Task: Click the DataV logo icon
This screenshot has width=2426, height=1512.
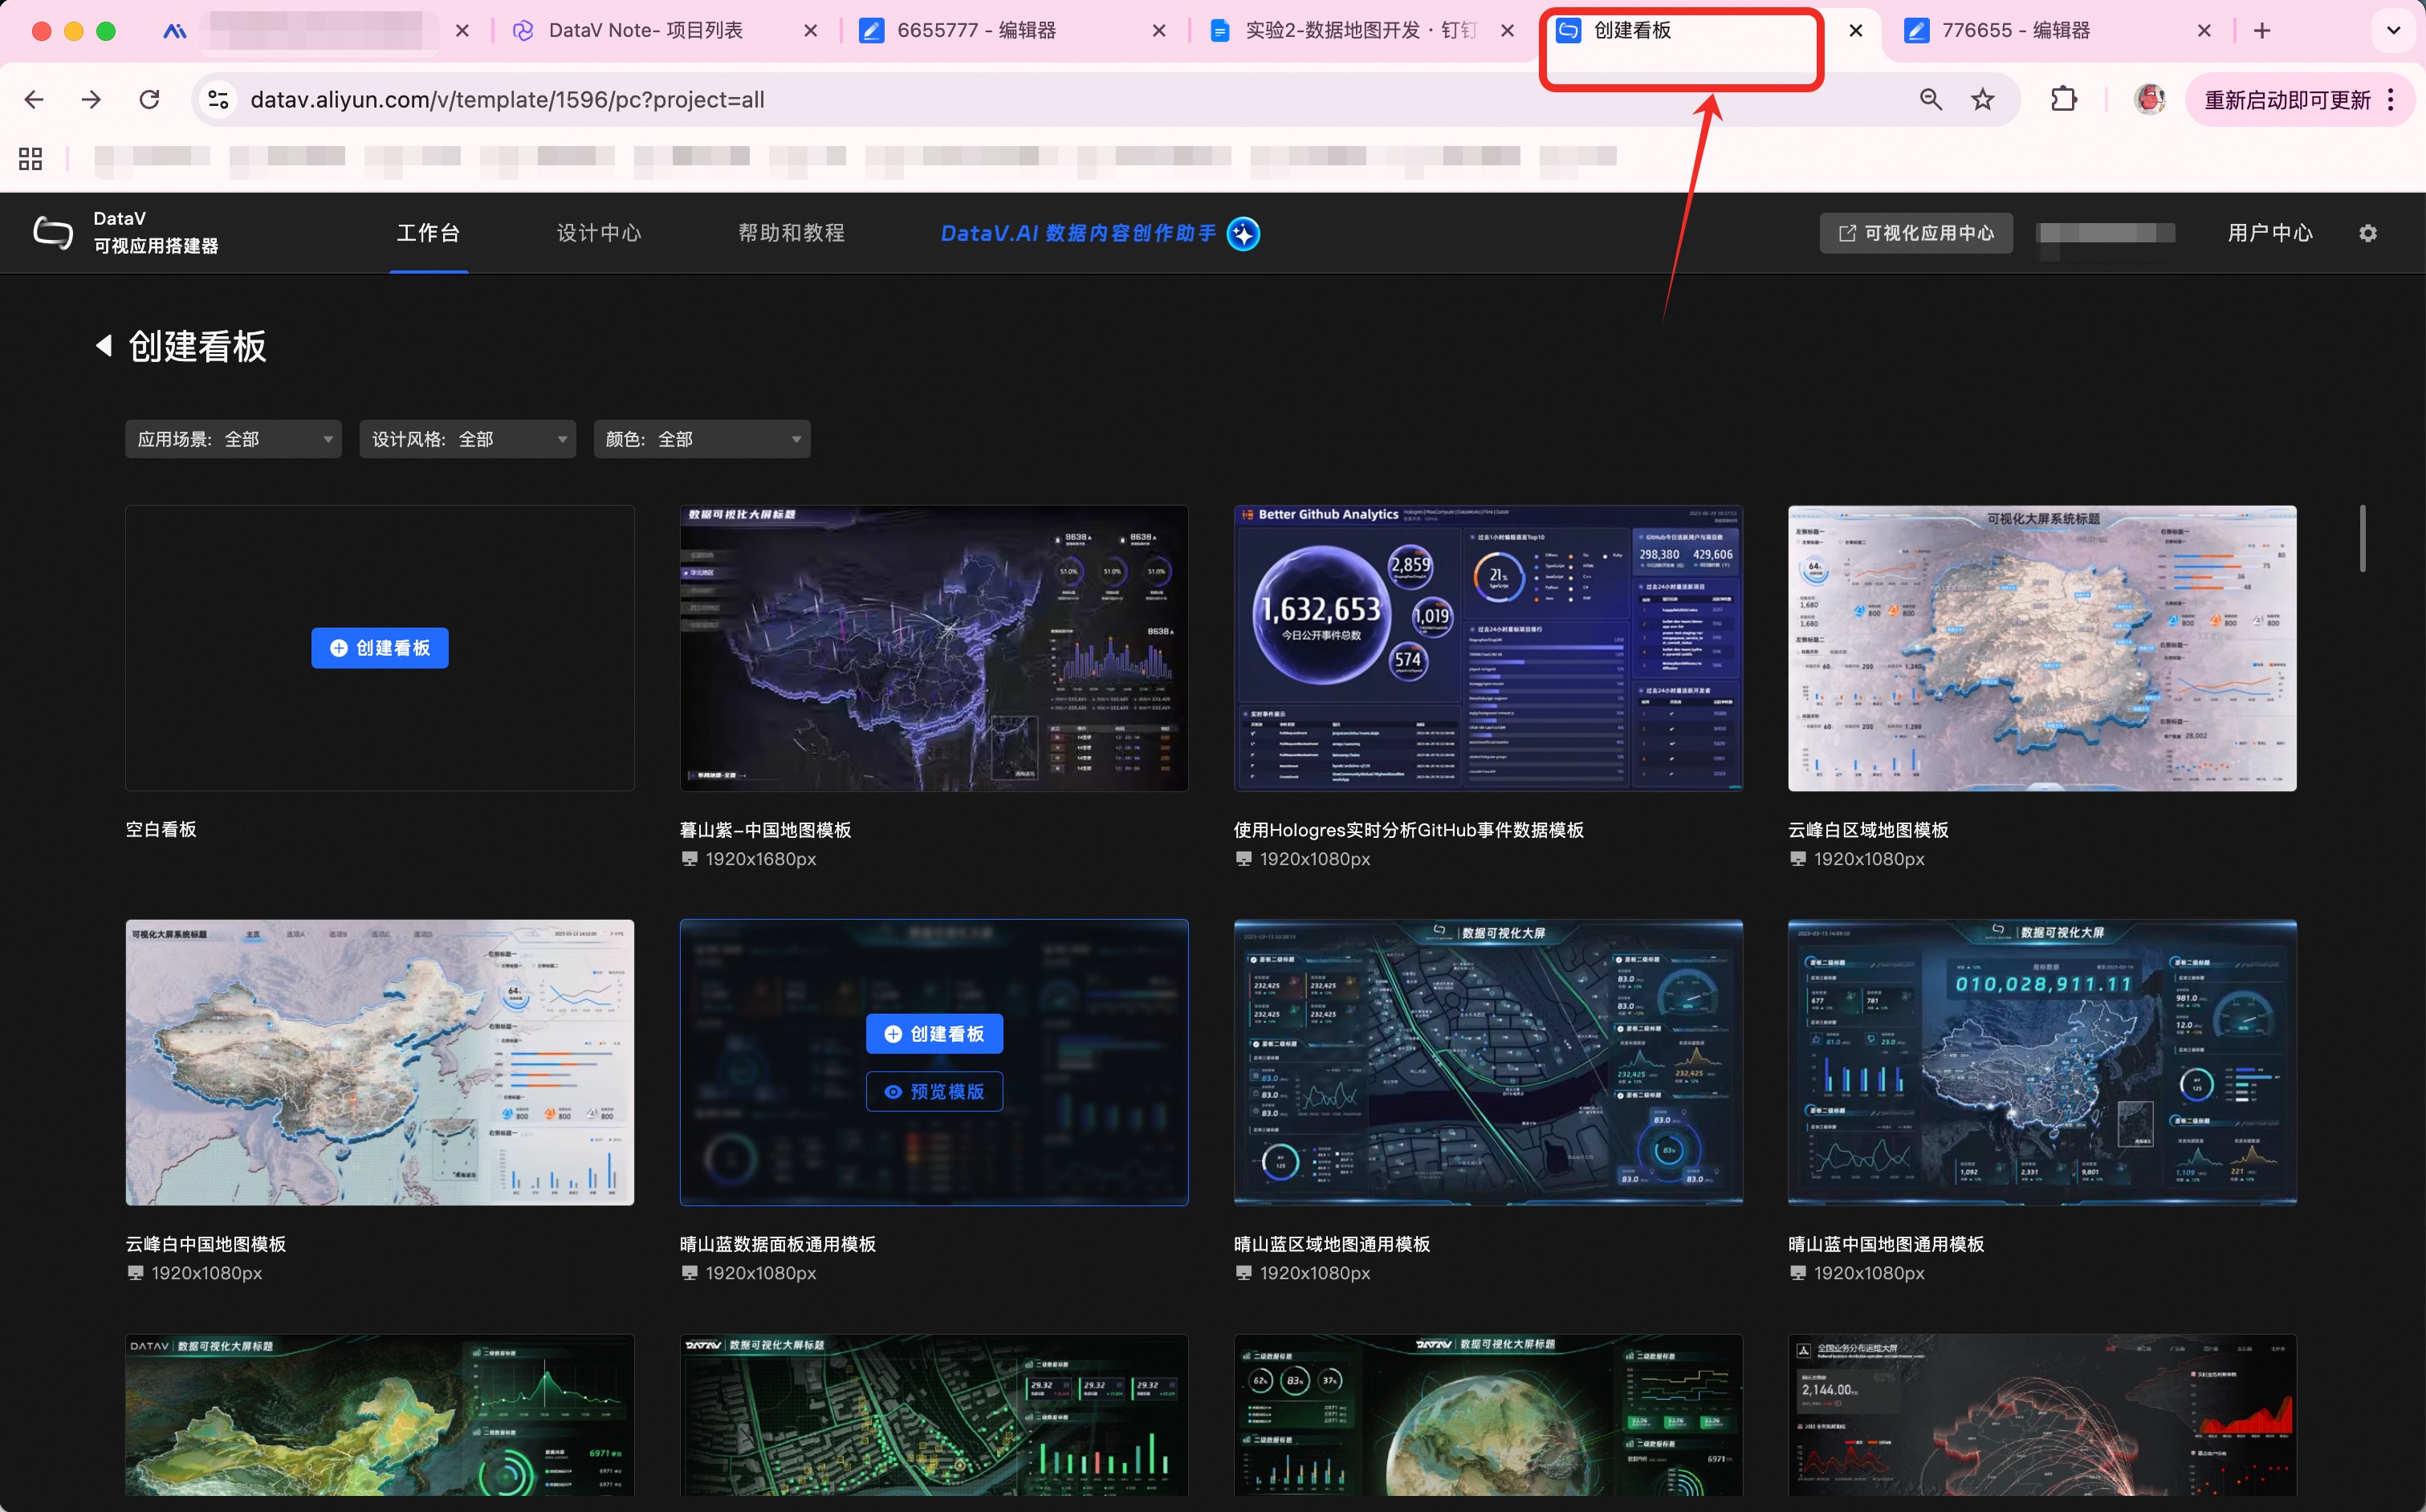Action: click(x=53, y=233)
